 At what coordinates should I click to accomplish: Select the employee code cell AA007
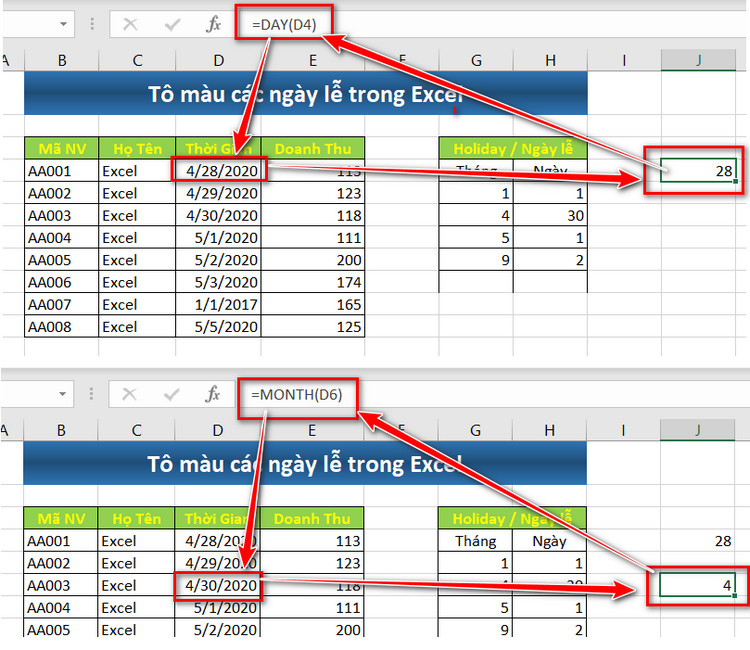coord(61,304)
